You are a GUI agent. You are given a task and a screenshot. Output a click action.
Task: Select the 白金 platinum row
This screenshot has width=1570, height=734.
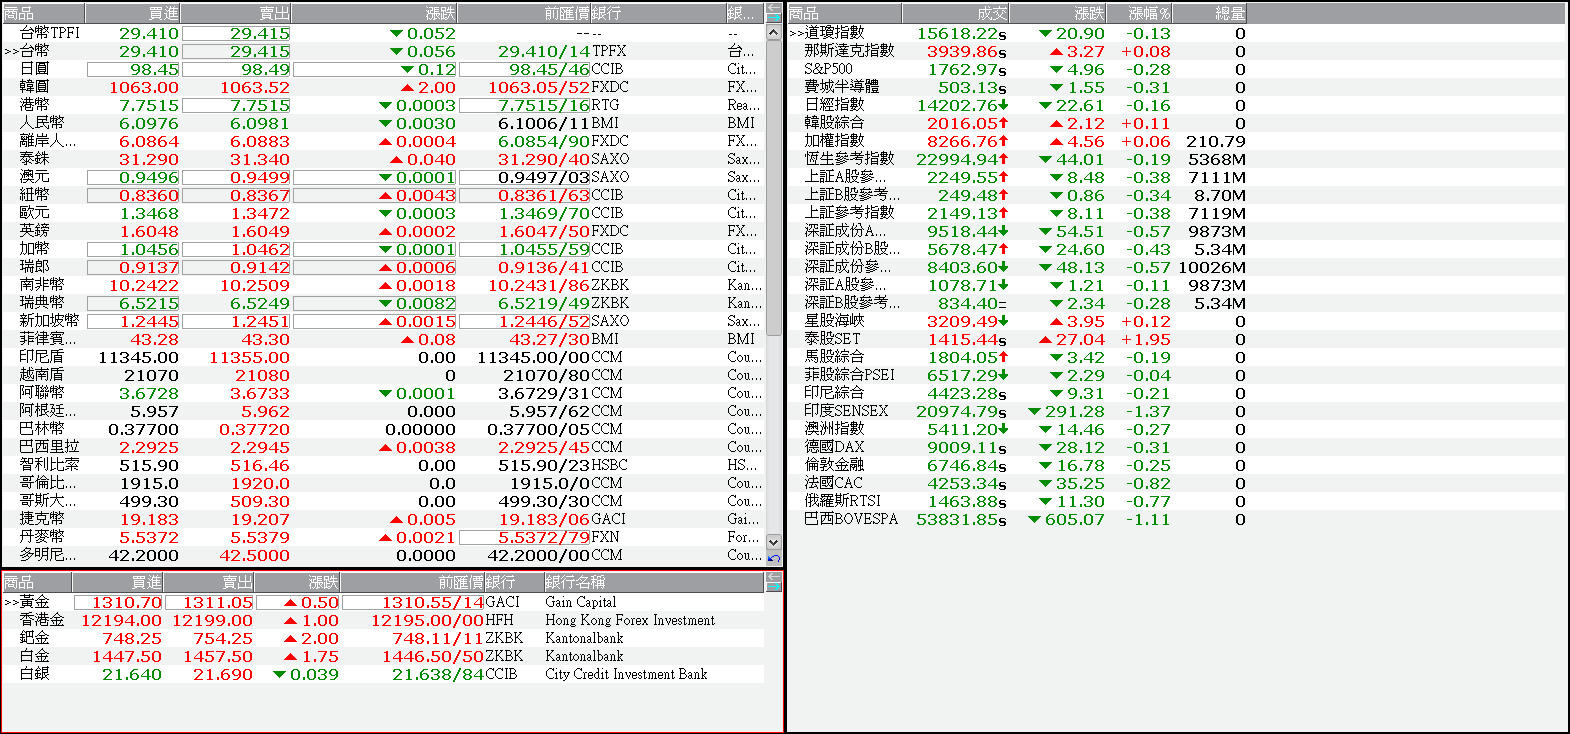pos(384,656)
